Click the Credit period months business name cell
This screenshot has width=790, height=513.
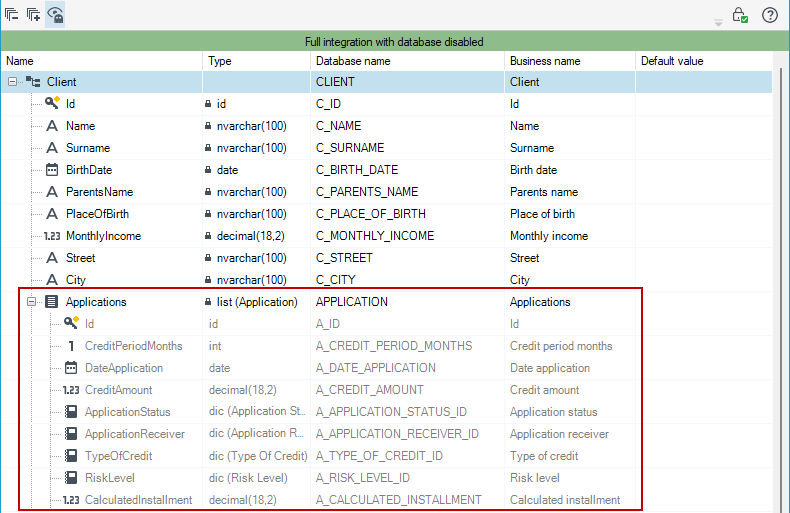pos(570,346)
